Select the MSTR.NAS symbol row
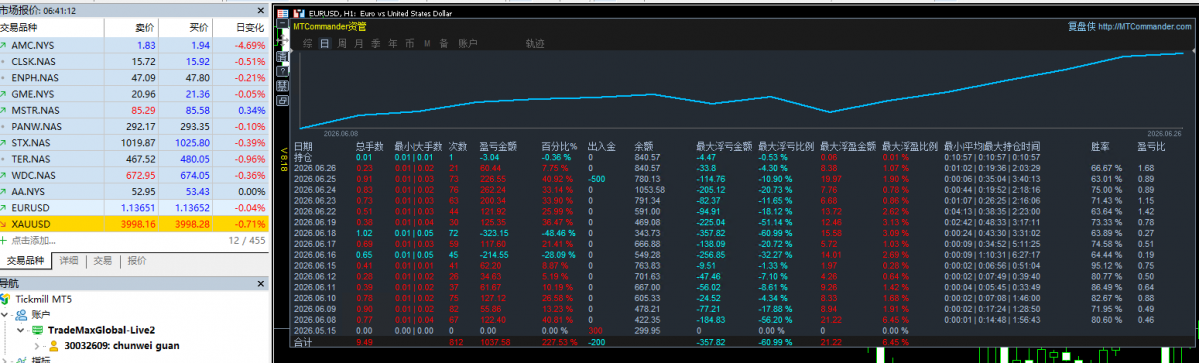Viewport: 1199px width, 363px height. point(134,110)
